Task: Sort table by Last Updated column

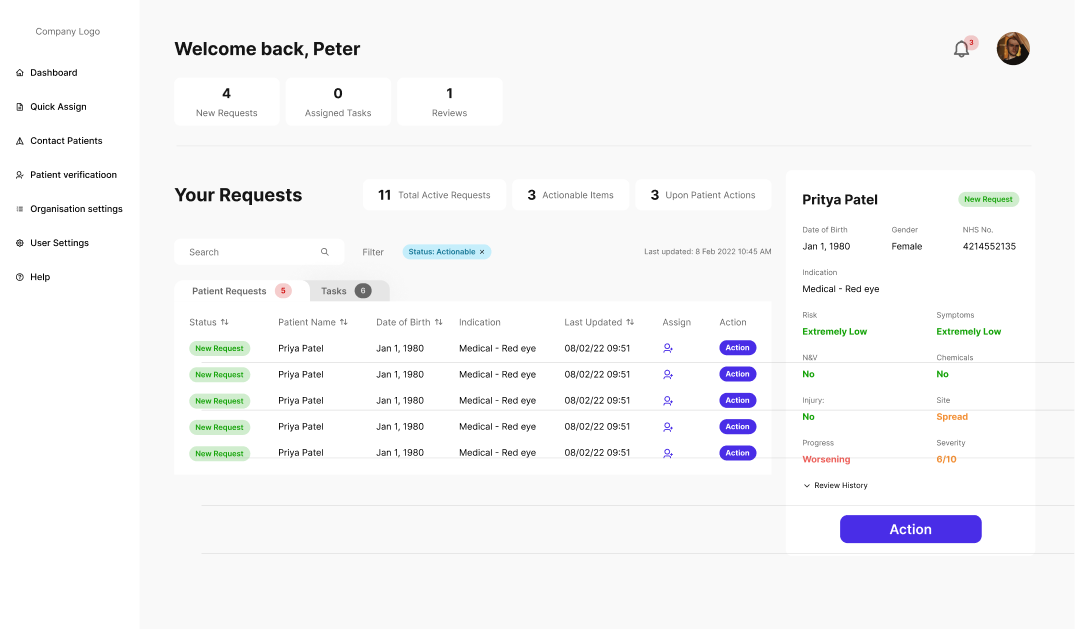Action: point(630,322)
